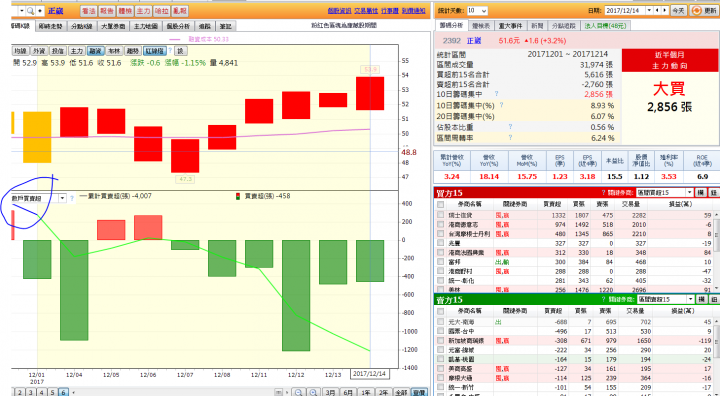
Task: Click the 橫 layout button in 買方15 header
Action: tap(701, 192)
